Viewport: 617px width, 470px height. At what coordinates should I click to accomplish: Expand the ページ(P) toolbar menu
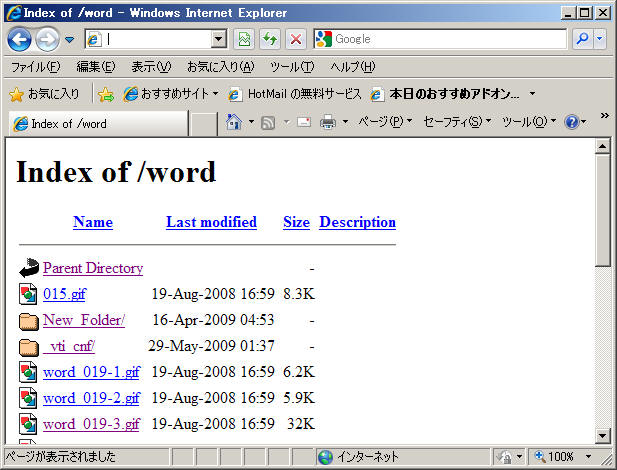pos(384,122)
